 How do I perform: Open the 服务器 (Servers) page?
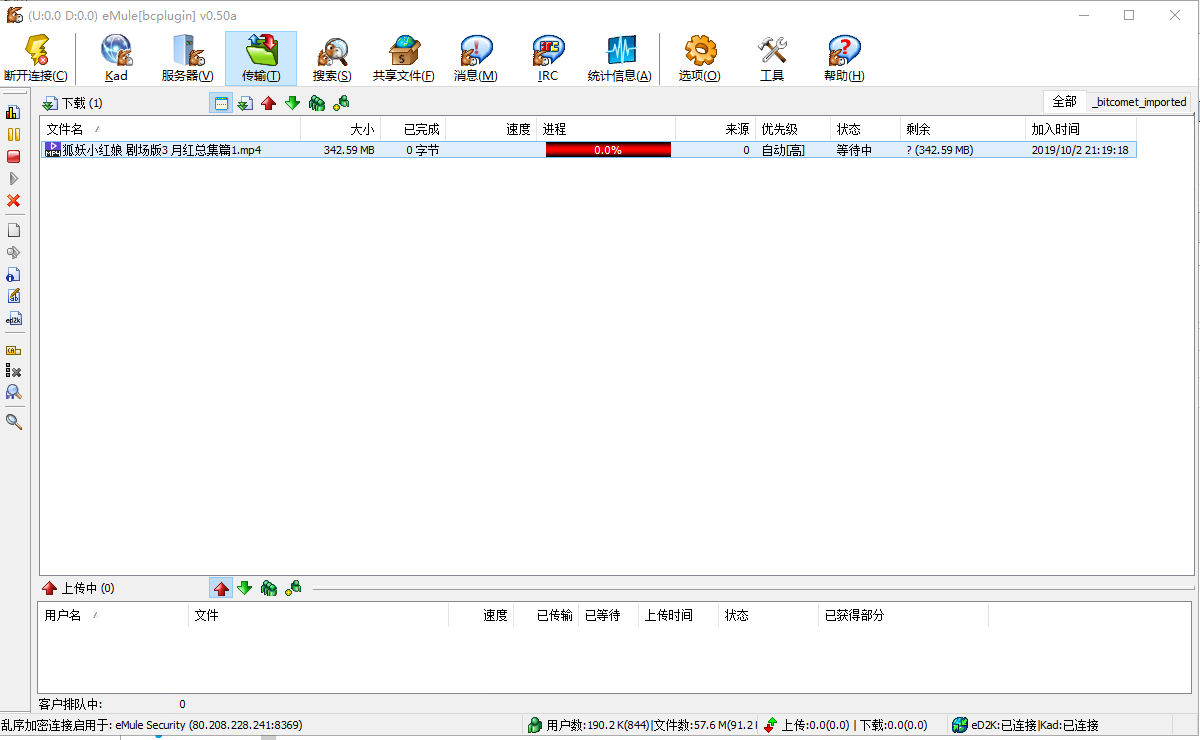pos(187,58)
